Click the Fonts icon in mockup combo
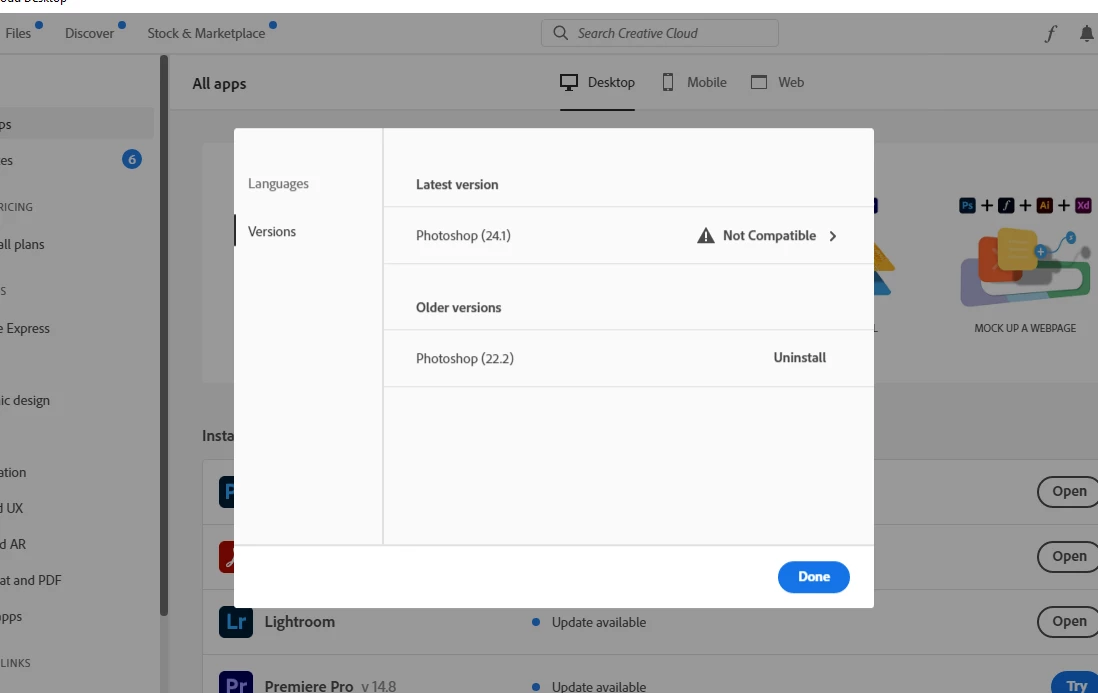The width and height of the screenshot is (1098, 693). [x=1006, y=205]
